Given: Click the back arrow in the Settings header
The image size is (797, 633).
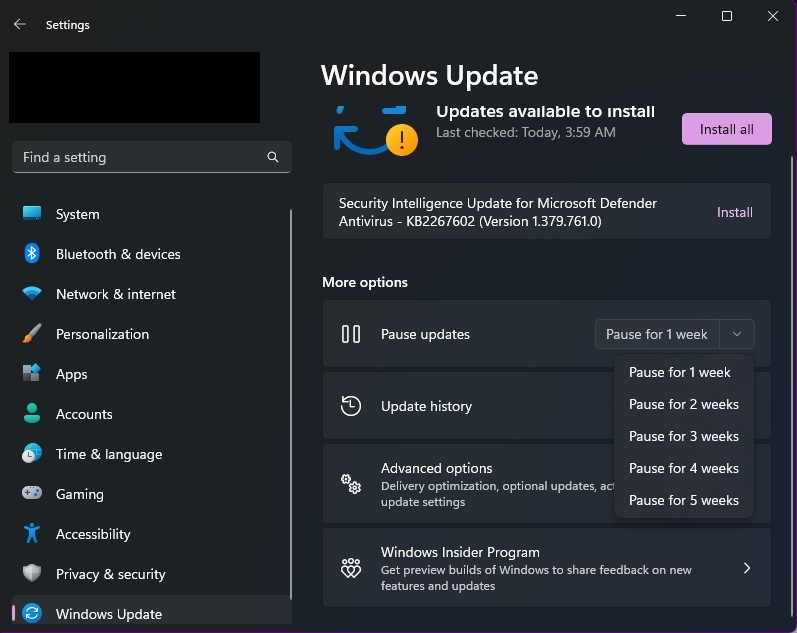Looking at the screenshot, I should click(x=20, y=24).
